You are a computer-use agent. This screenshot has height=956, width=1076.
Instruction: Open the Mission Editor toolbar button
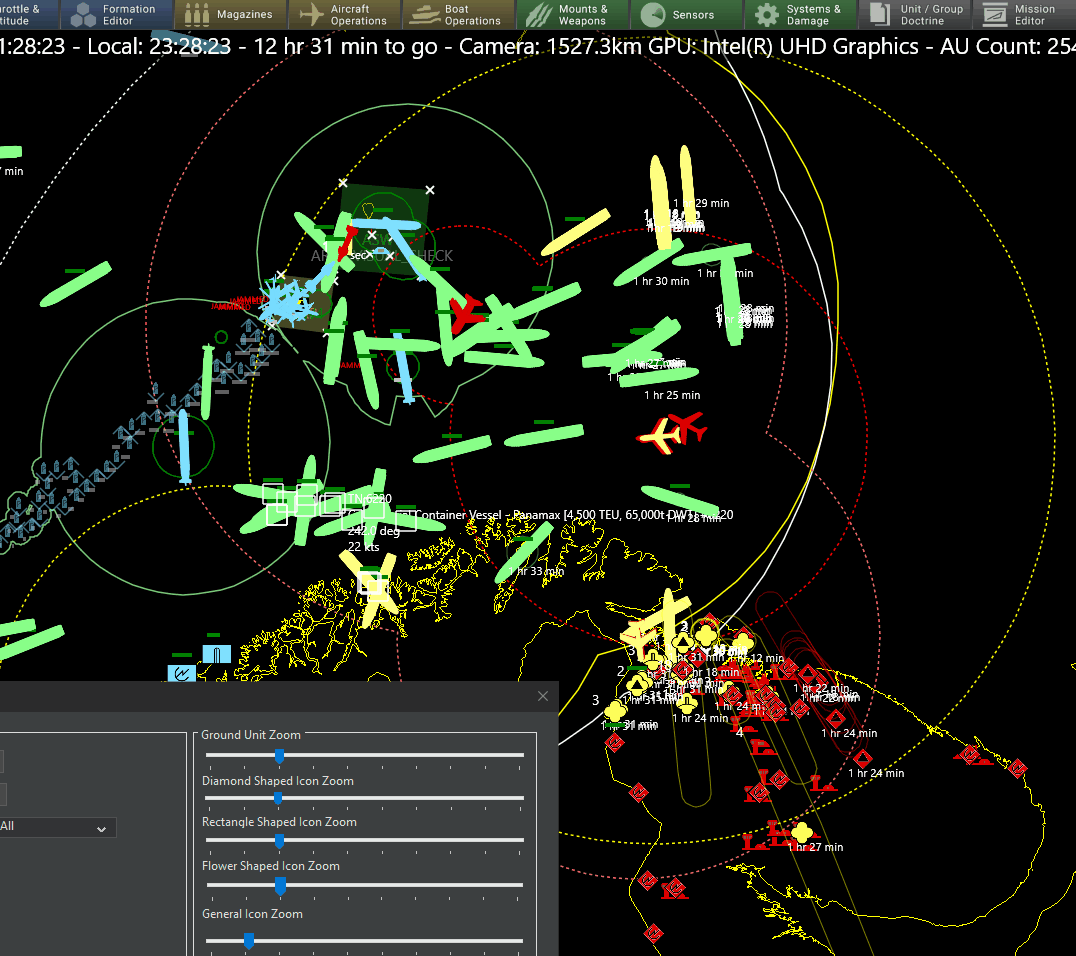click(1025, 14)
